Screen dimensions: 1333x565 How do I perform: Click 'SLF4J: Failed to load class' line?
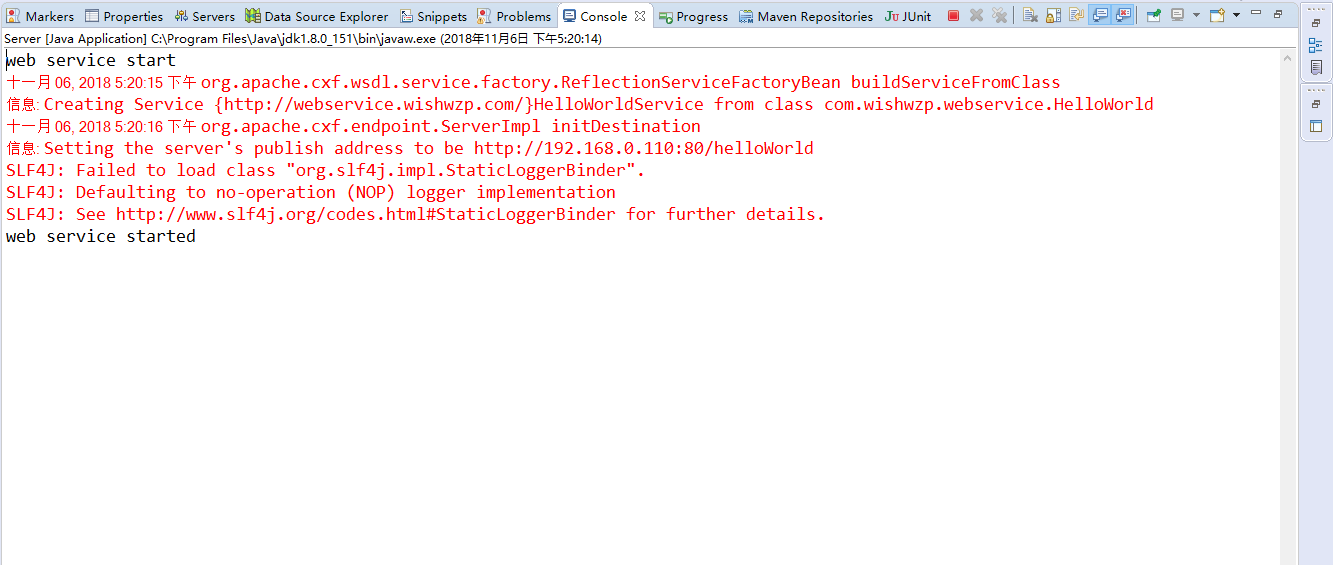point(325,170)
